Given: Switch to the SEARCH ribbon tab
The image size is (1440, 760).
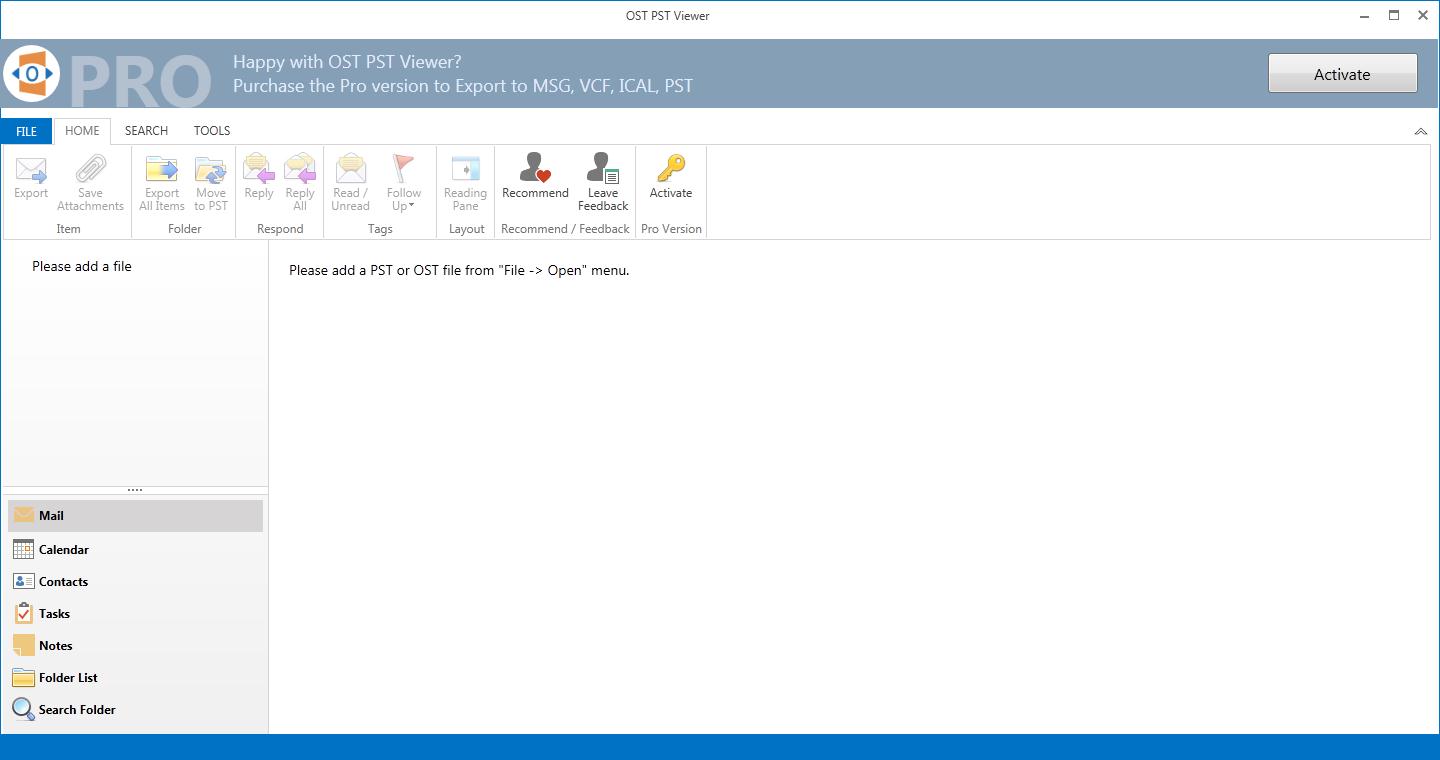Looking at the screenshot, I should click(x=146, y=131).
